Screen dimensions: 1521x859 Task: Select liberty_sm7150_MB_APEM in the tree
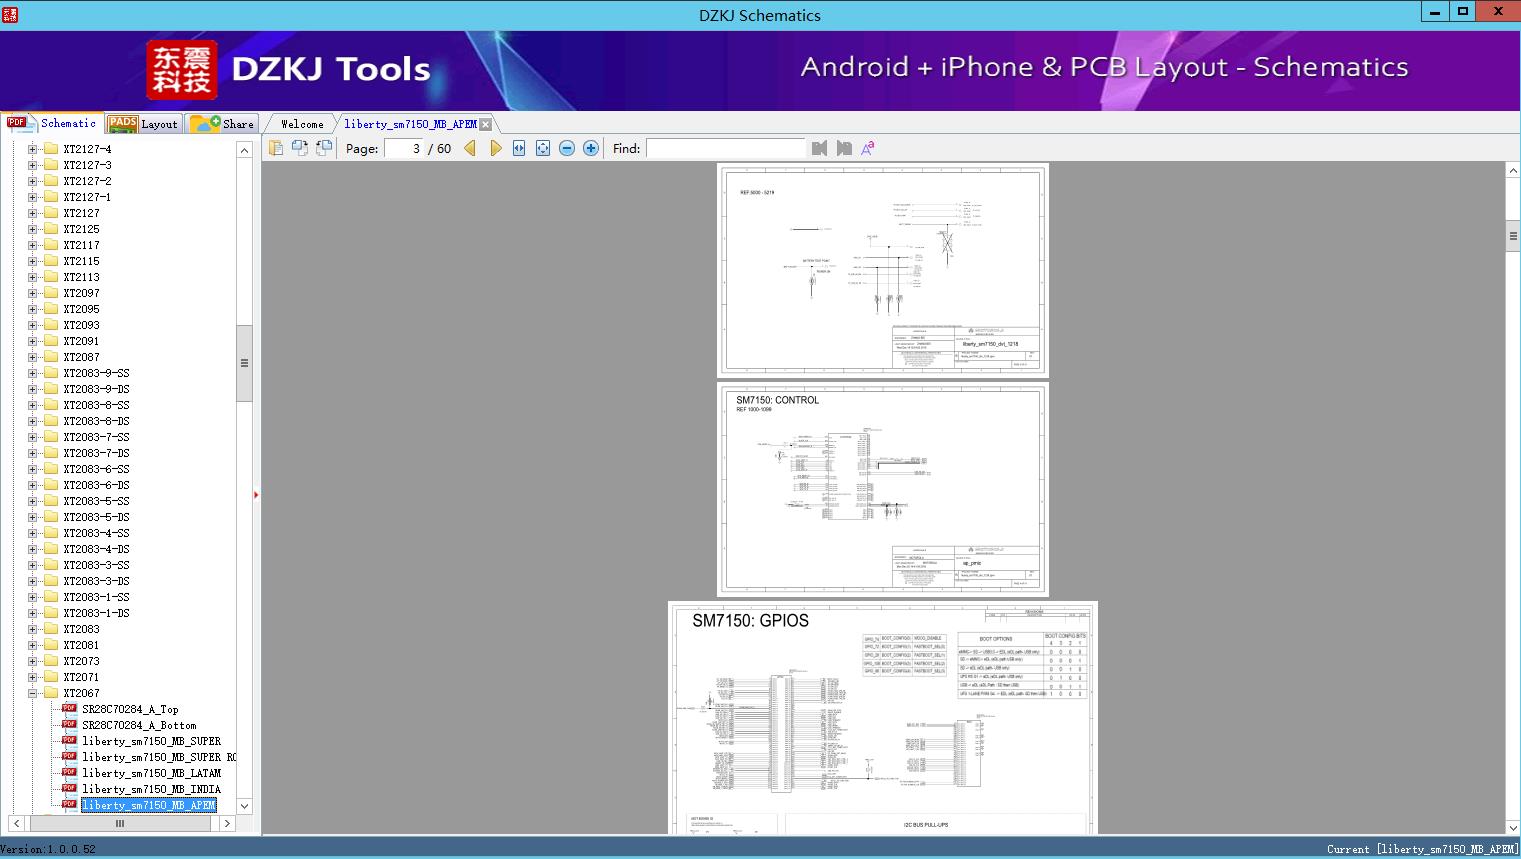tap(148, 805)
